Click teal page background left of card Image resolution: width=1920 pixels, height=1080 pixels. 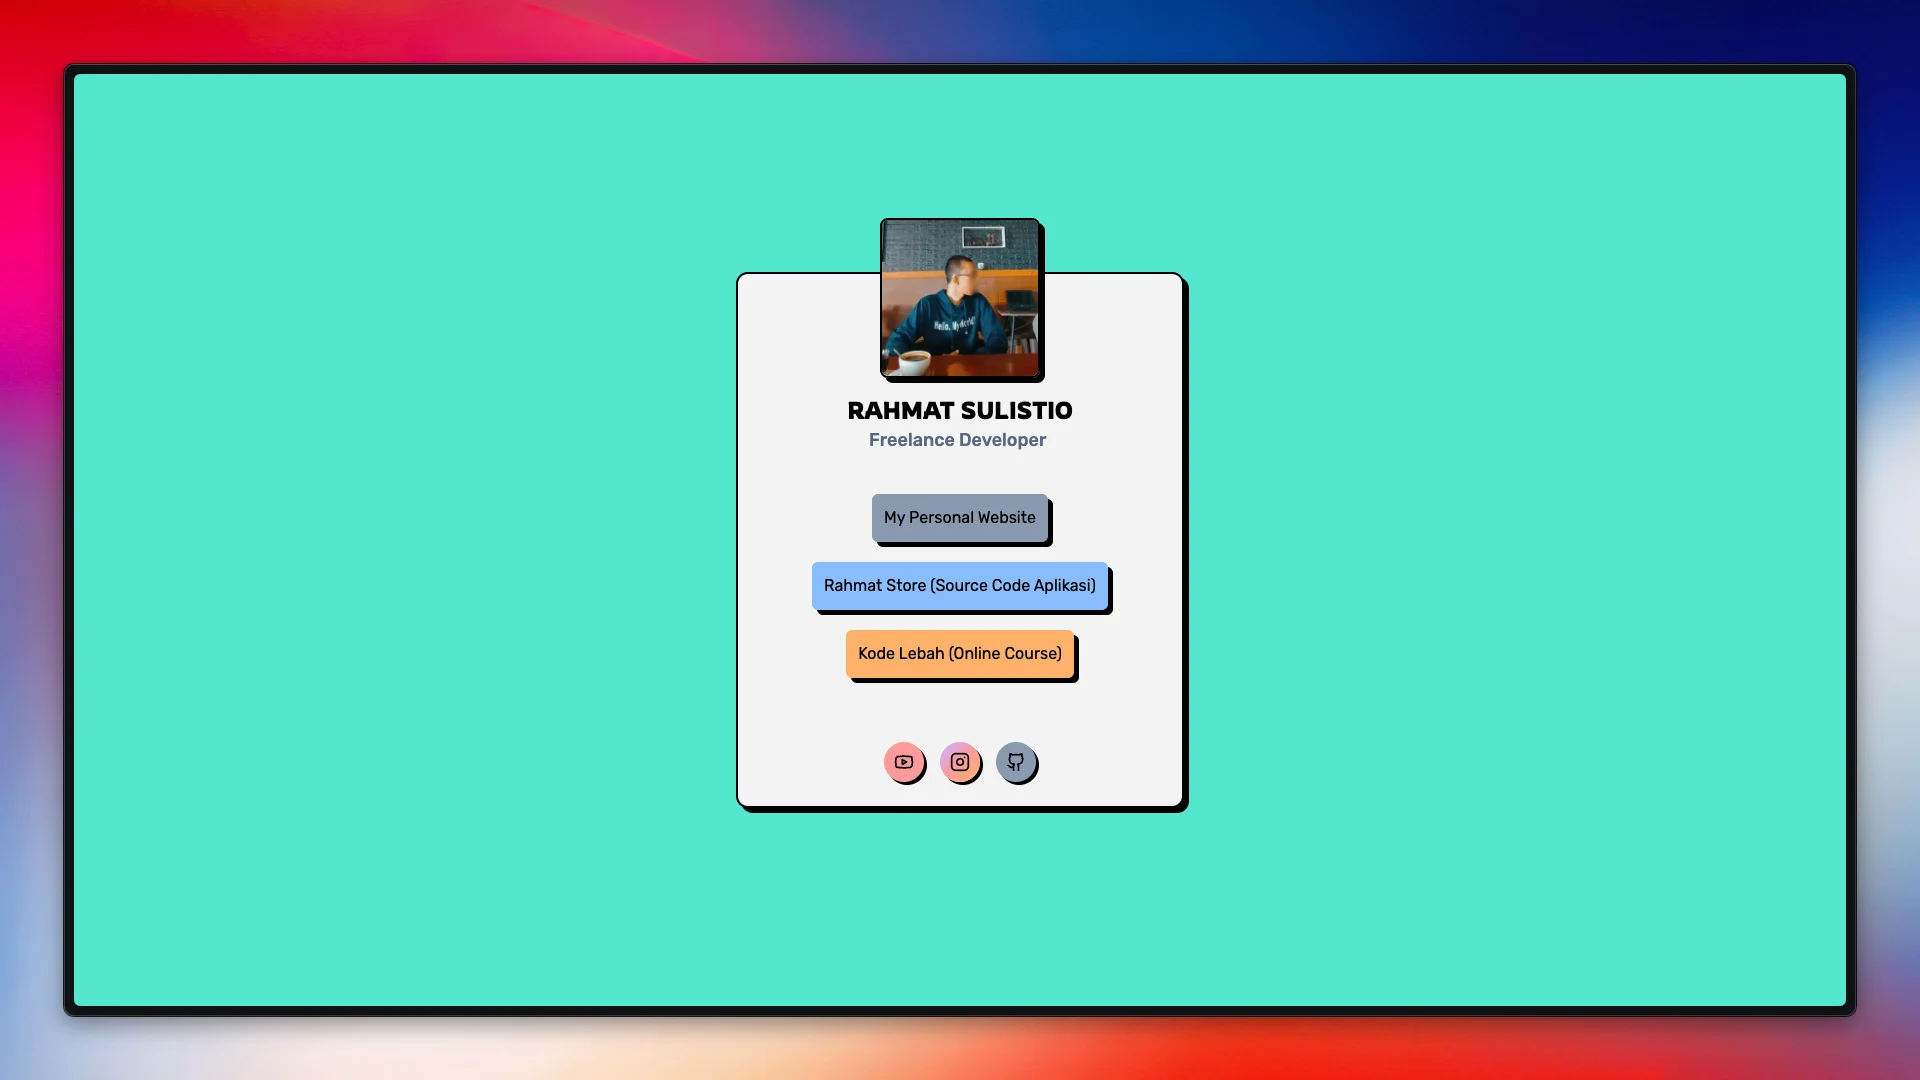400,540
